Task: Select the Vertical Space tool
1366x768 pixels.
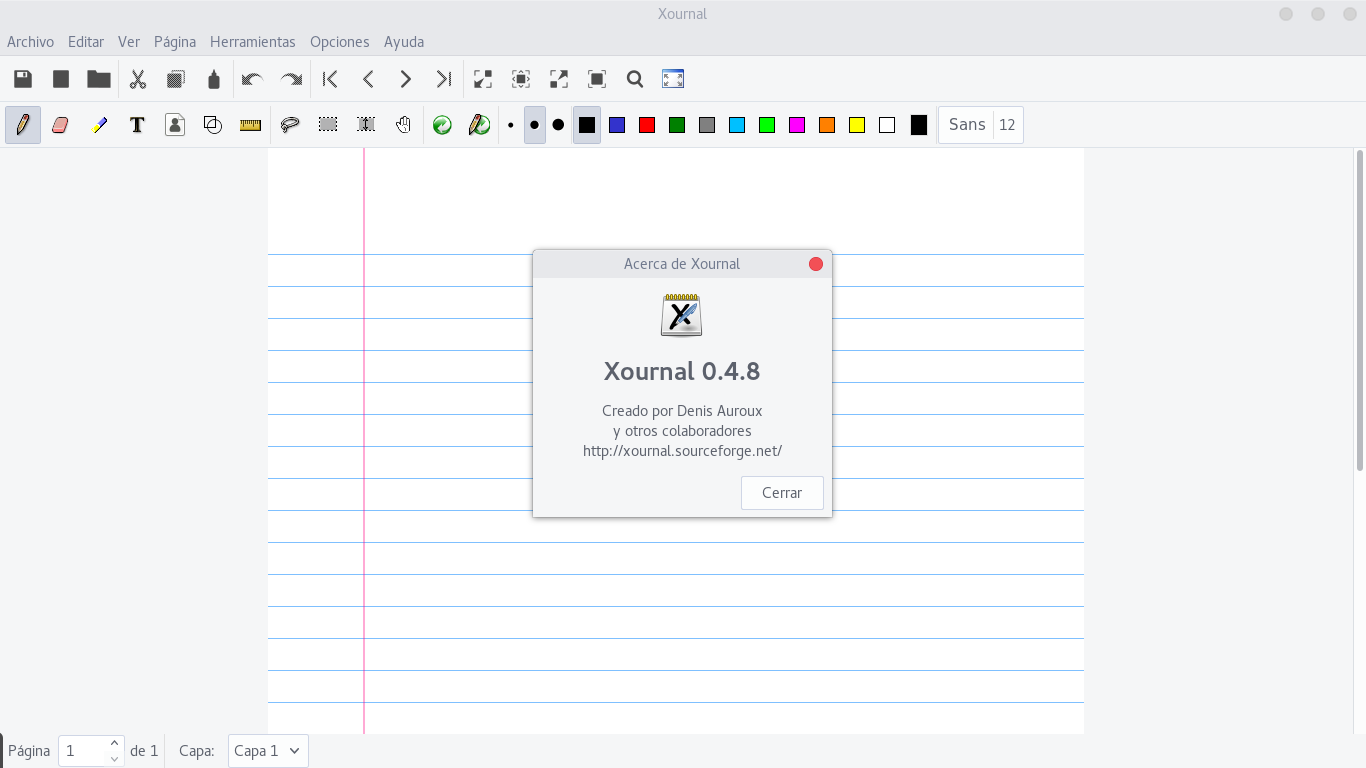Action: pos(366,125)
